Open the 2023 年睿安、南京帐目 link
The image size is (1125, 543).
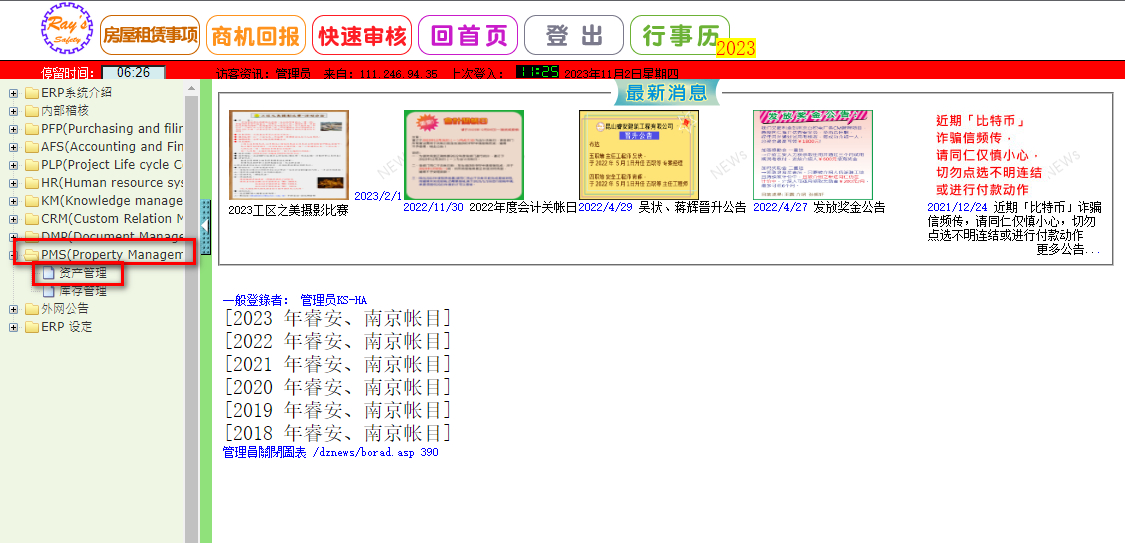pyautogui.click(x=338, y=319)
